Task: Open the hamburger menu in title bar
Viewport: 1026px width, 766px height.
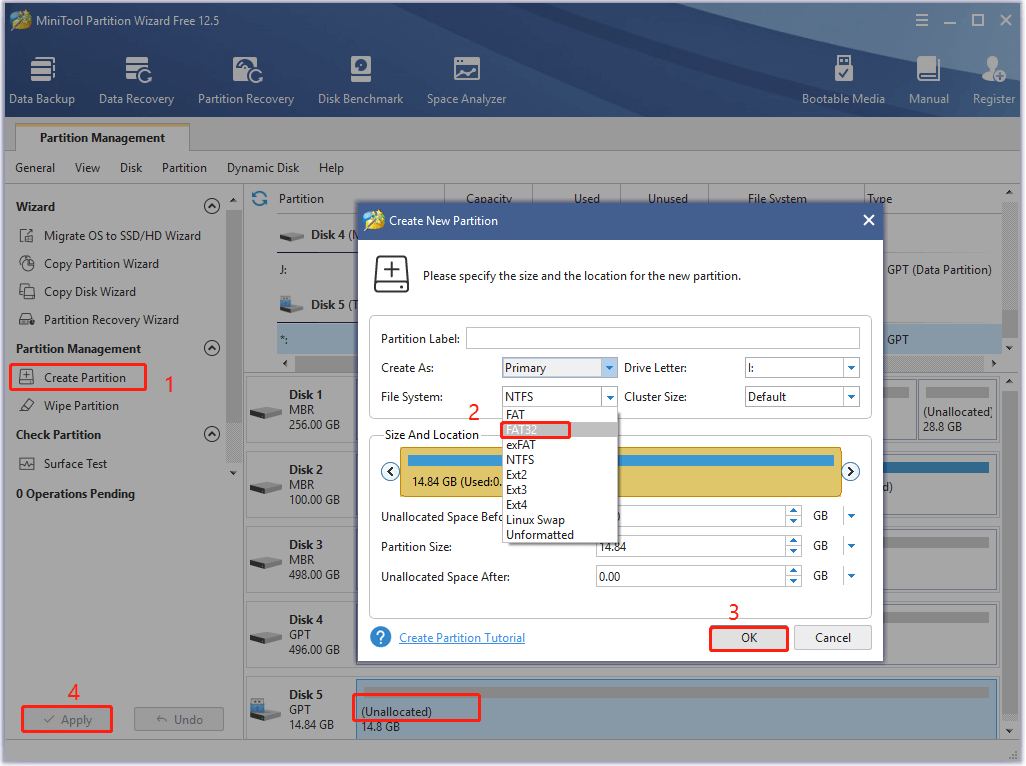Action: [x=922, y=20]
